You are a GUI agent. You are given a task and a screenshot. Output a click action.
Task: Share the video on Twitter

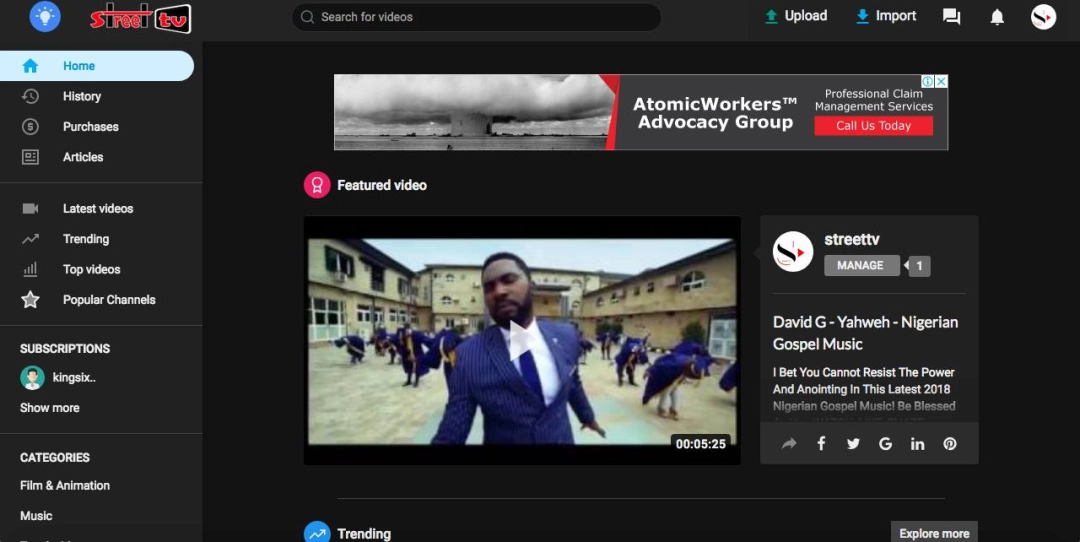point(853,444)
